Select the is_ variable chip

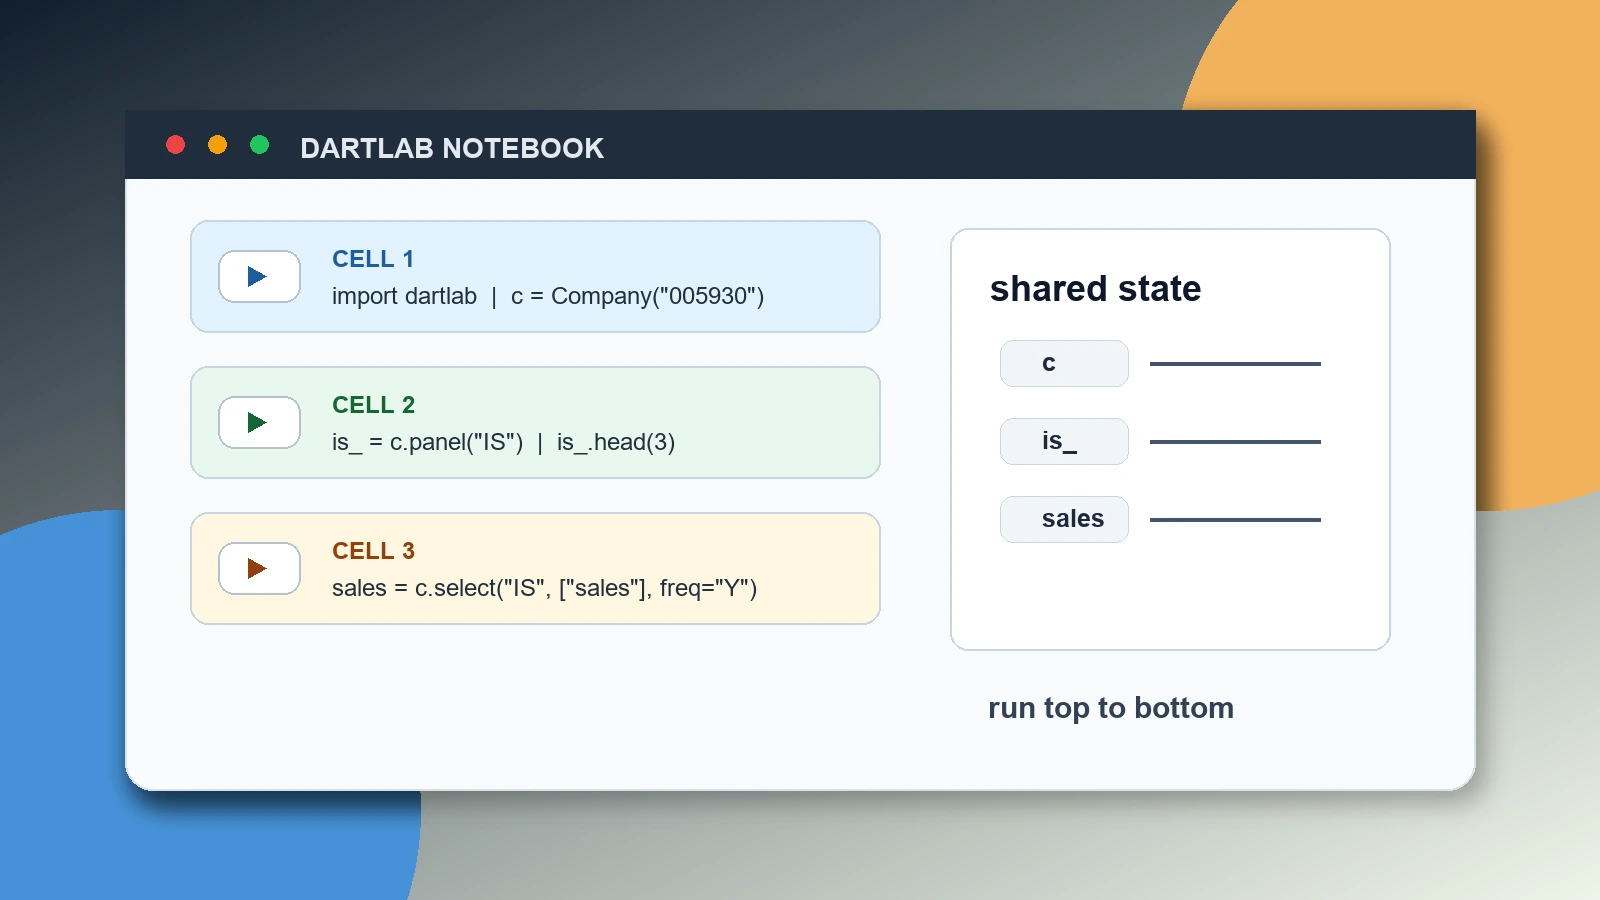point(1064,441)
